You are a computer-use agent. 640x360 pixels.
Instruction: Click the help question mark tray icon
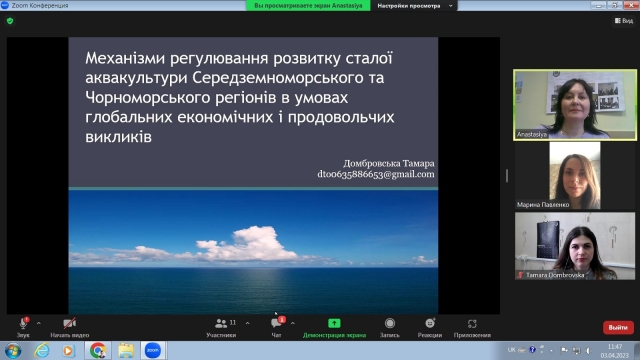532,350
